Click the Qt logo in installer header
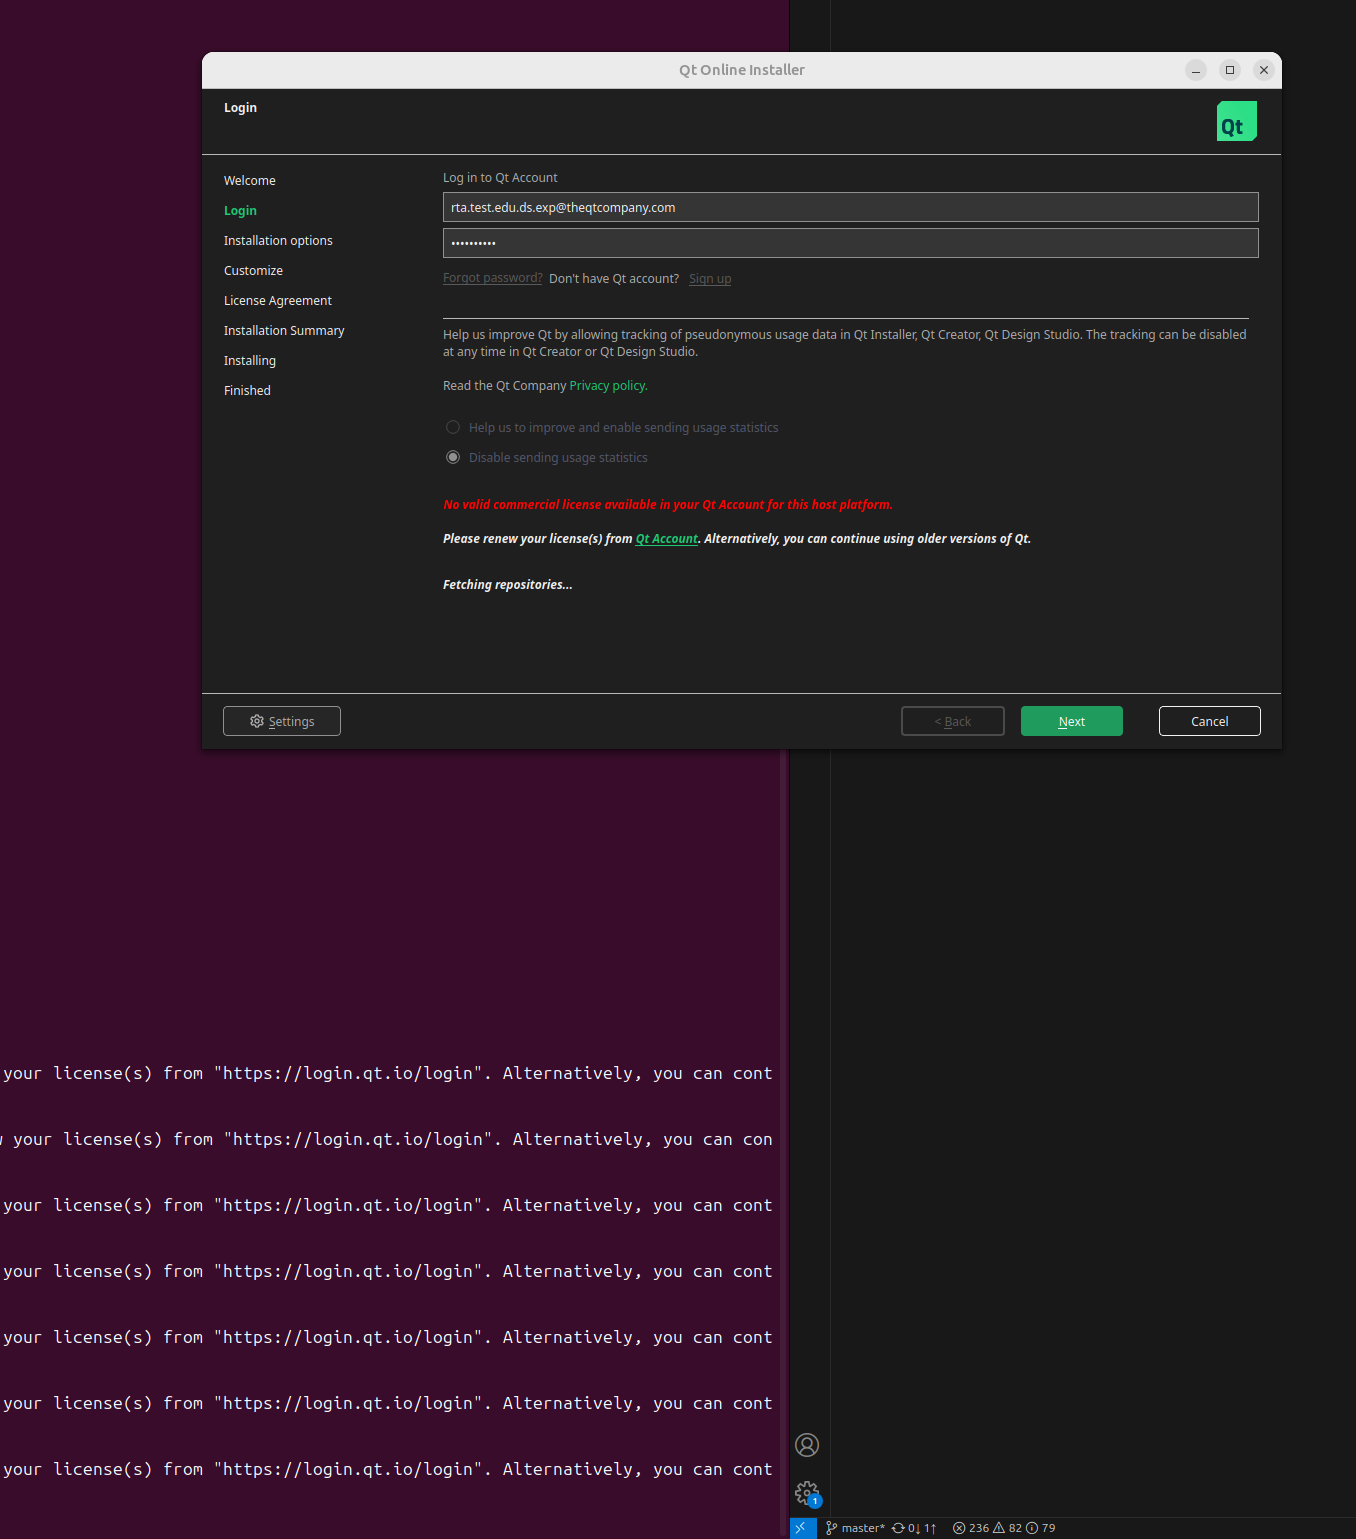The height and width of the screenshot is (1539, 1356). point(1236,121)
